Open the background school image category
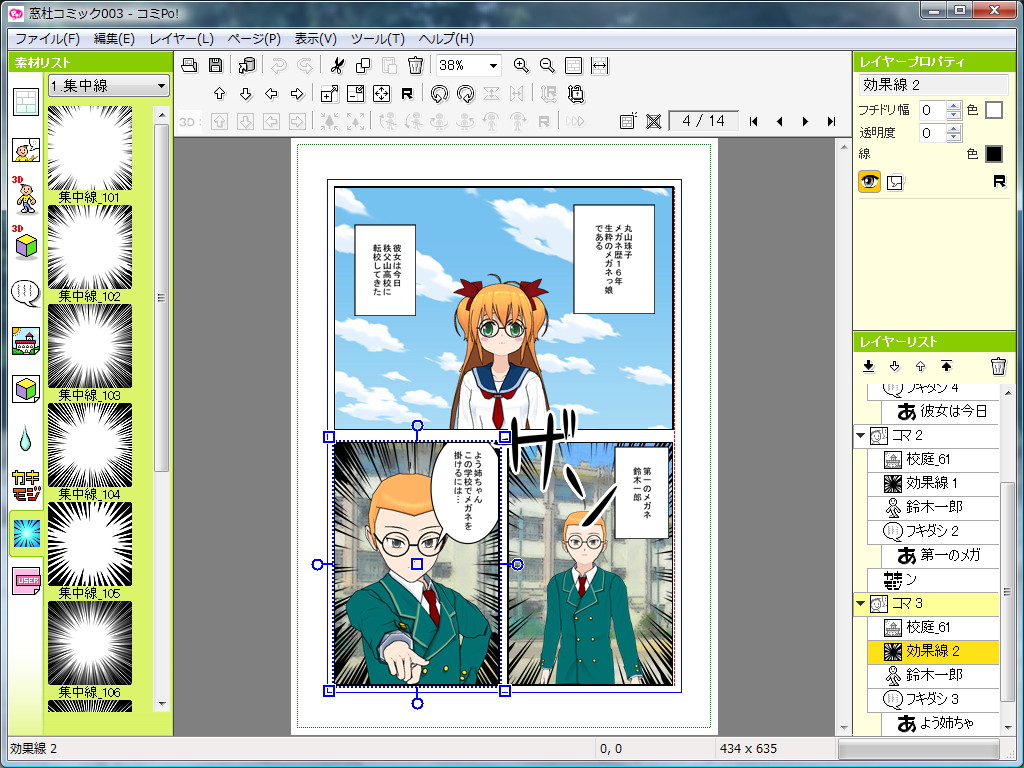This screenshot has height=768, width=1024. coord(26,342)
